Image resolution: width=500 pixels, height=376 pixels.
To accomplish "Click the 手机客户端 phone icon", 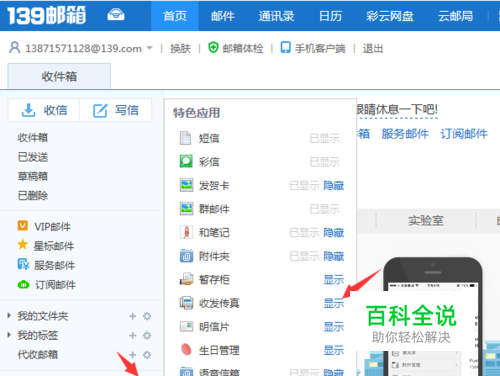I will (x=286, y=47).
